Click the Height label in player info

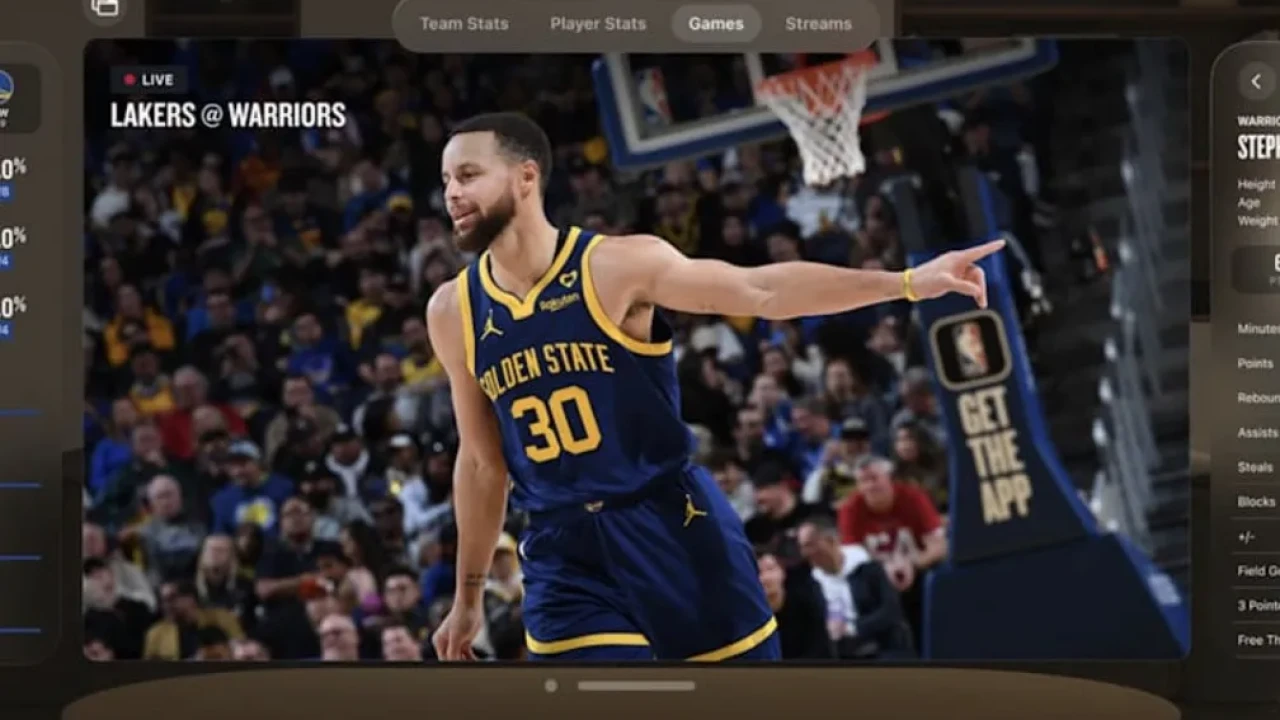pyautogui.click(x=1257, y=185)
